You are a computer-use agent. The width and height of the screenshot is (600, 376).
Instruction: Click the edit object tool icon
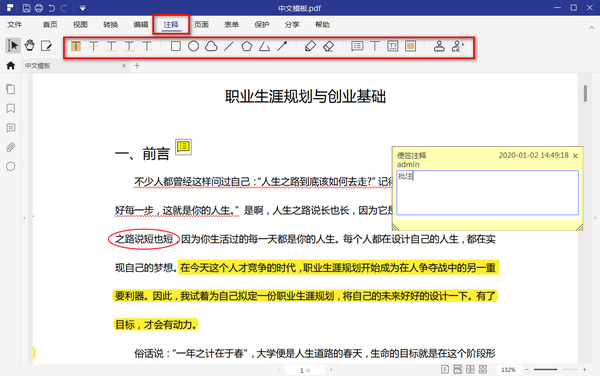(46, 46)
